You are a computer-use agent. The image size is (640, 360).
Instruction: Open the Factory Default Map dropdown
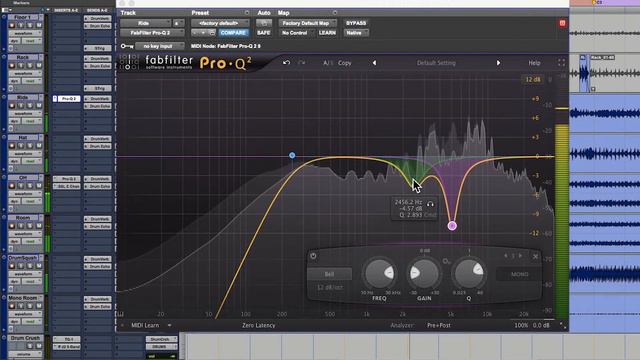pos(308,23)
